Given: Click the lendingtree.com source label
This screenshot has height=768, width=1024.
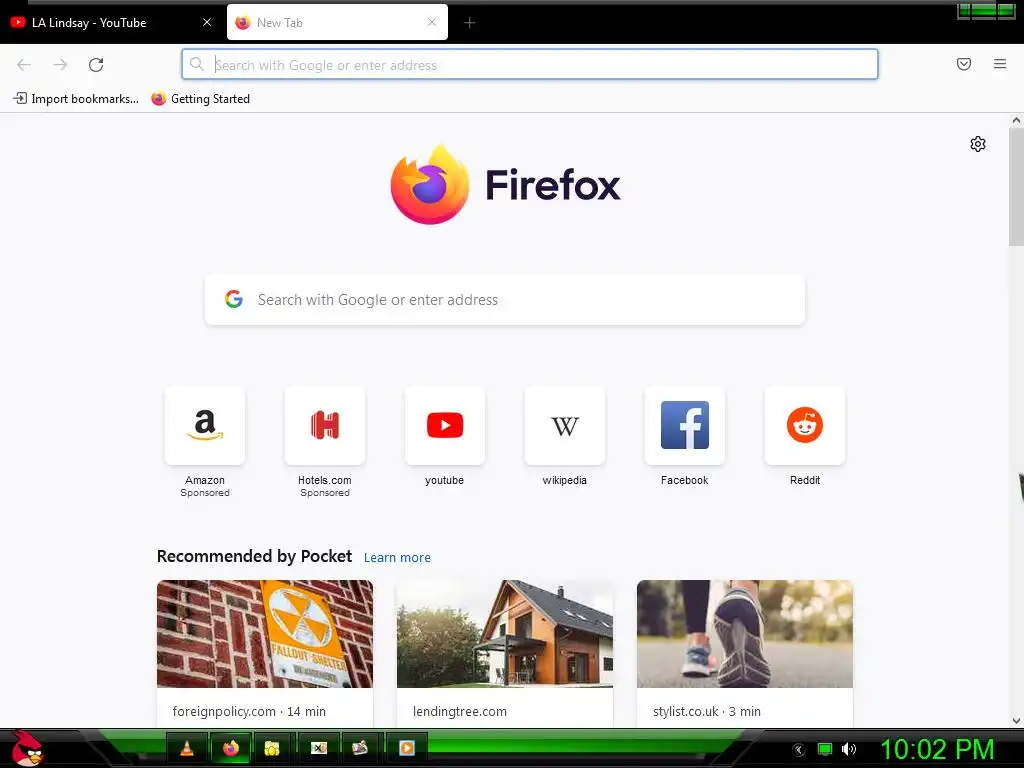Looking at the screenshot, I should coord(460,711).
